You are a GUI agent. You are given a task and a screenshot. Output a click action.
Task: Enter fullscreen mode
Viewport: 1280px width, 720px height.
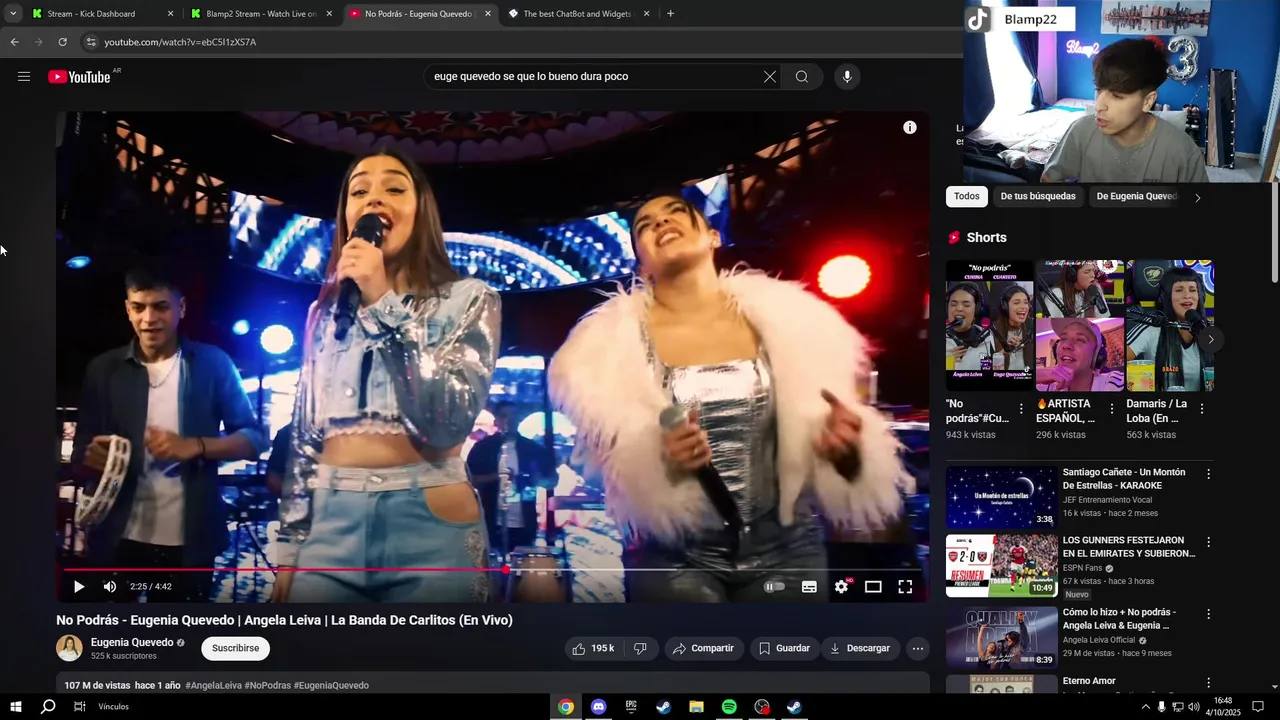pos(905,587)
